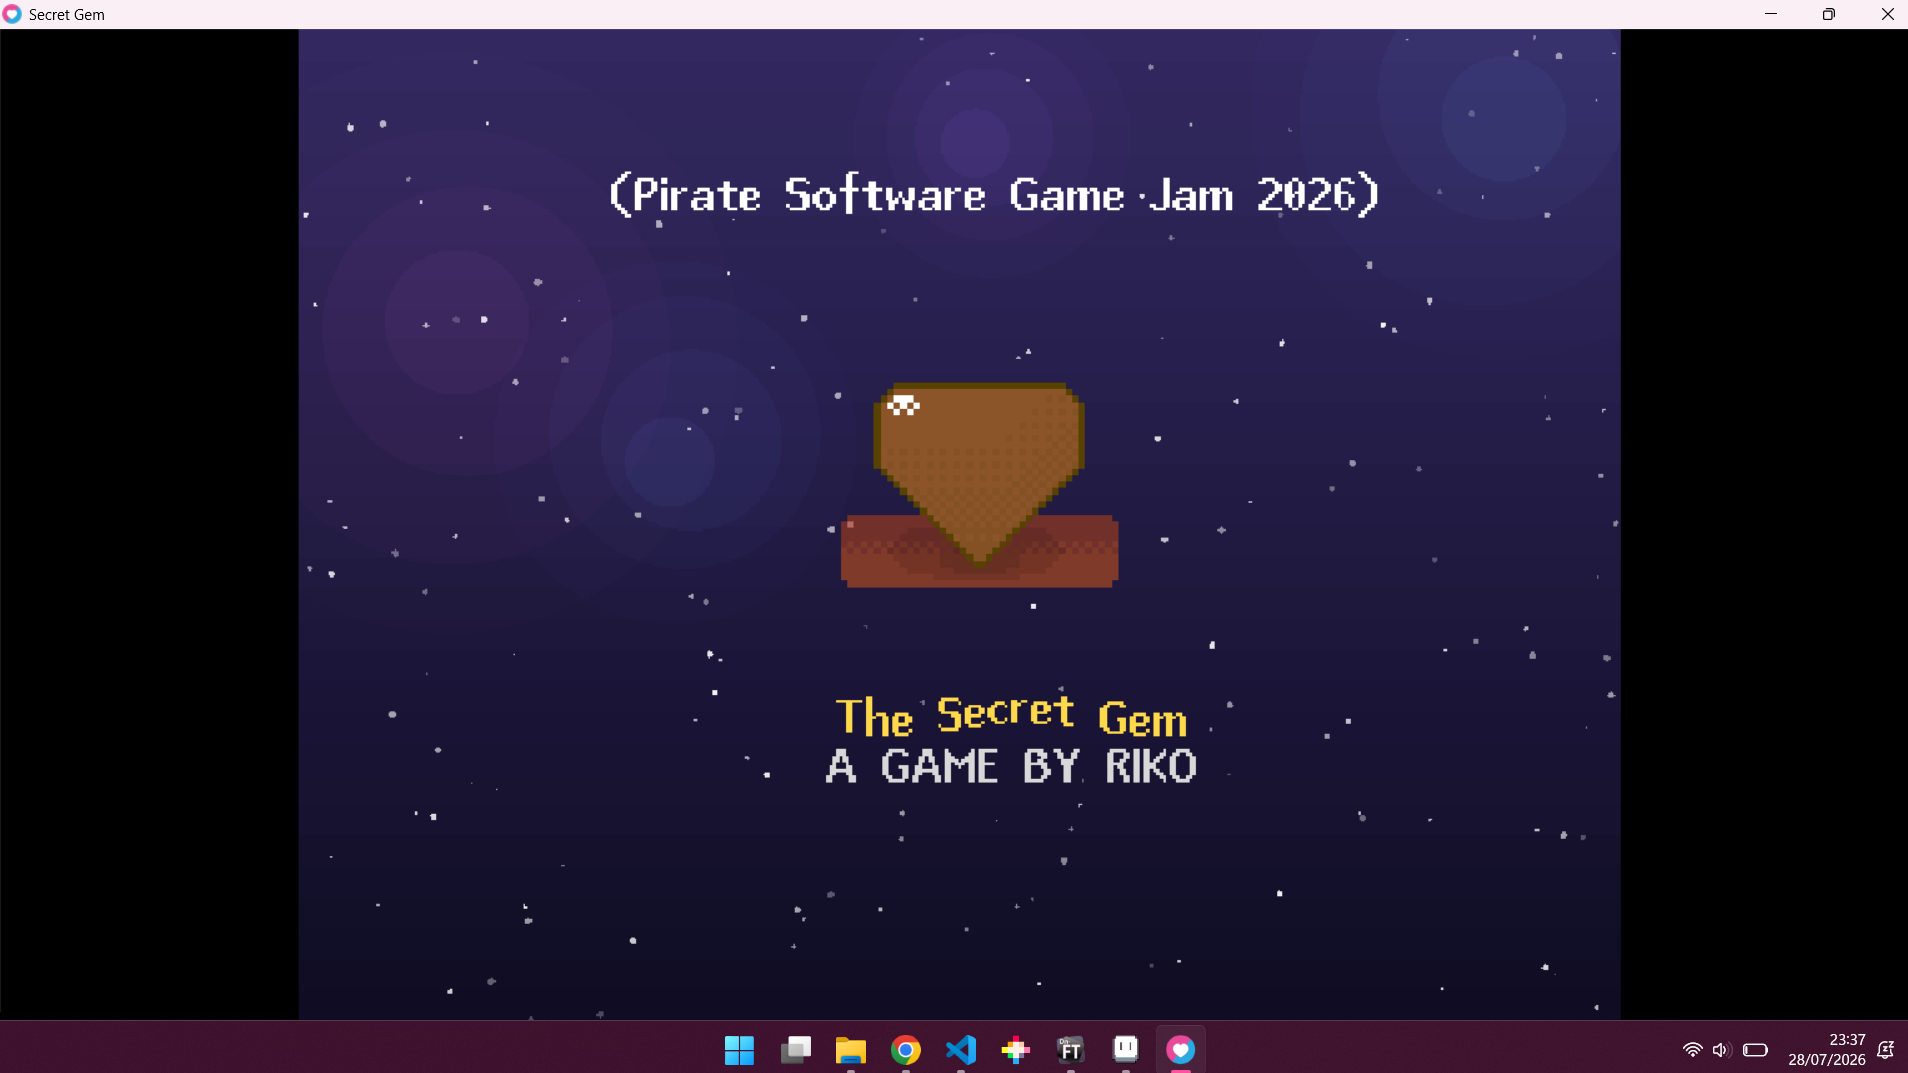Open the FT app on the taskbar
Viewport: 1908px width, 1073px height.
click(1071, 1050)
